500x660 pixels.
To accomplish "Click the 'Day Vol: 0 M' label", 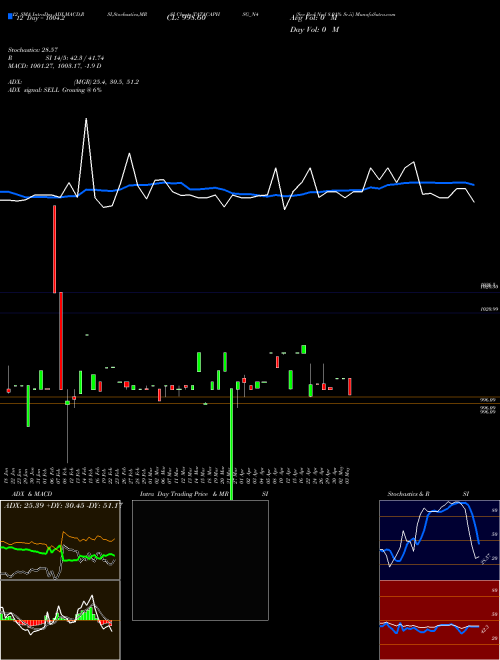I will tap(314, 30).
